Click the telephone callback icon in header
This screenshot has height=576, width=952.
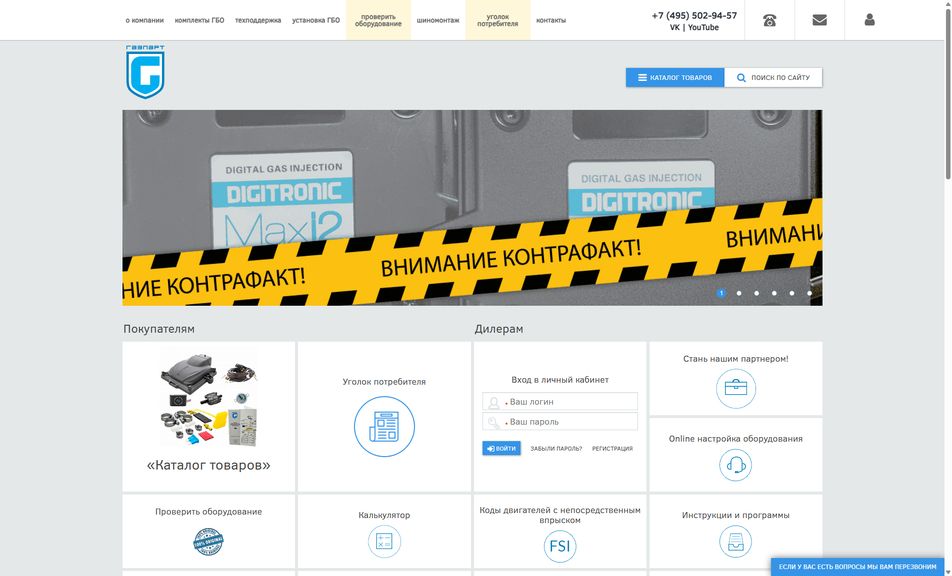tap(769, 20)
